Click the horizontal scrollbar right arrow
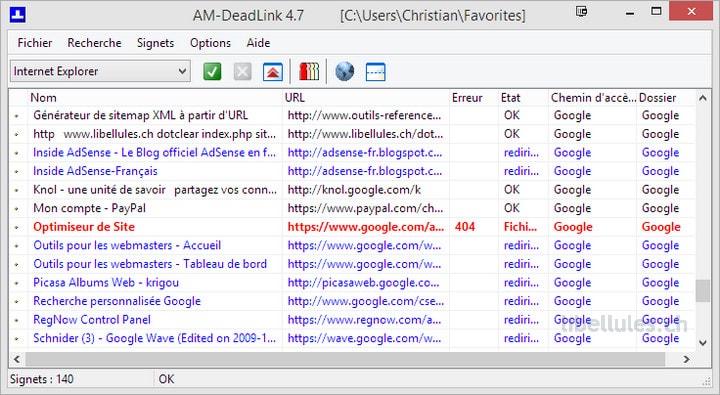 686,359
